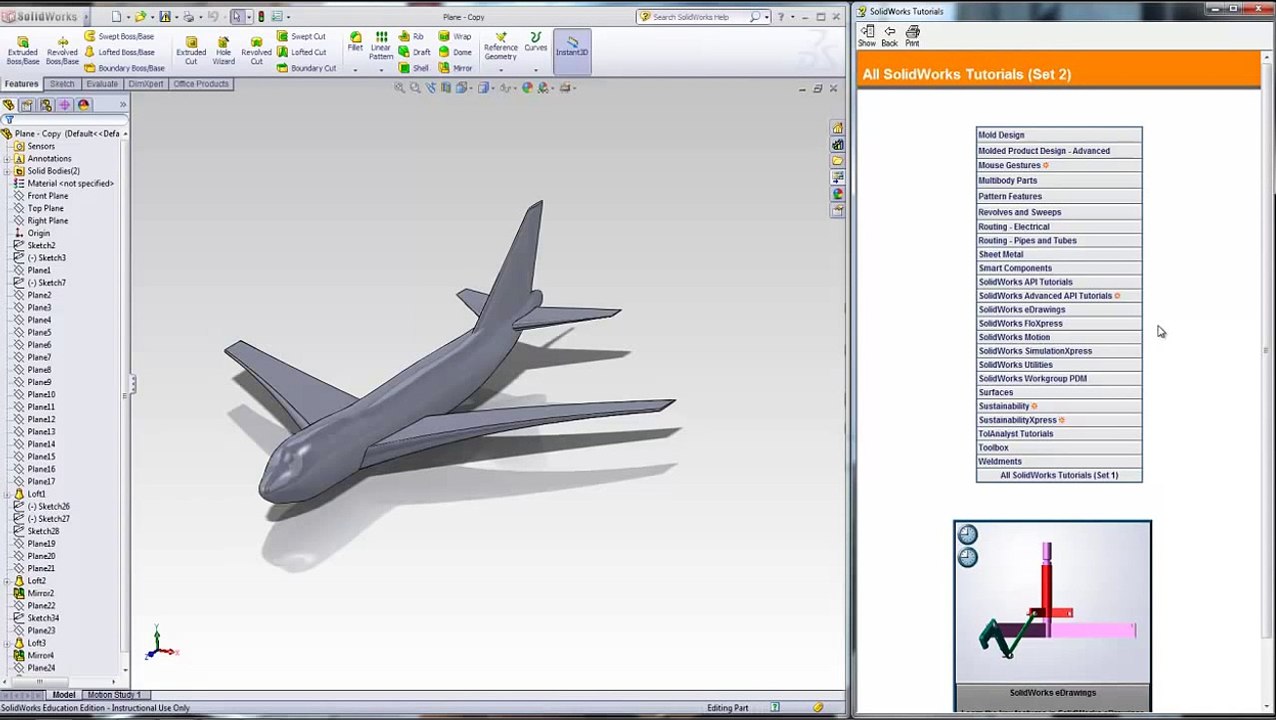1276x720 pixels.
Task: Select the Rib feature
Action: click(411, 37)
